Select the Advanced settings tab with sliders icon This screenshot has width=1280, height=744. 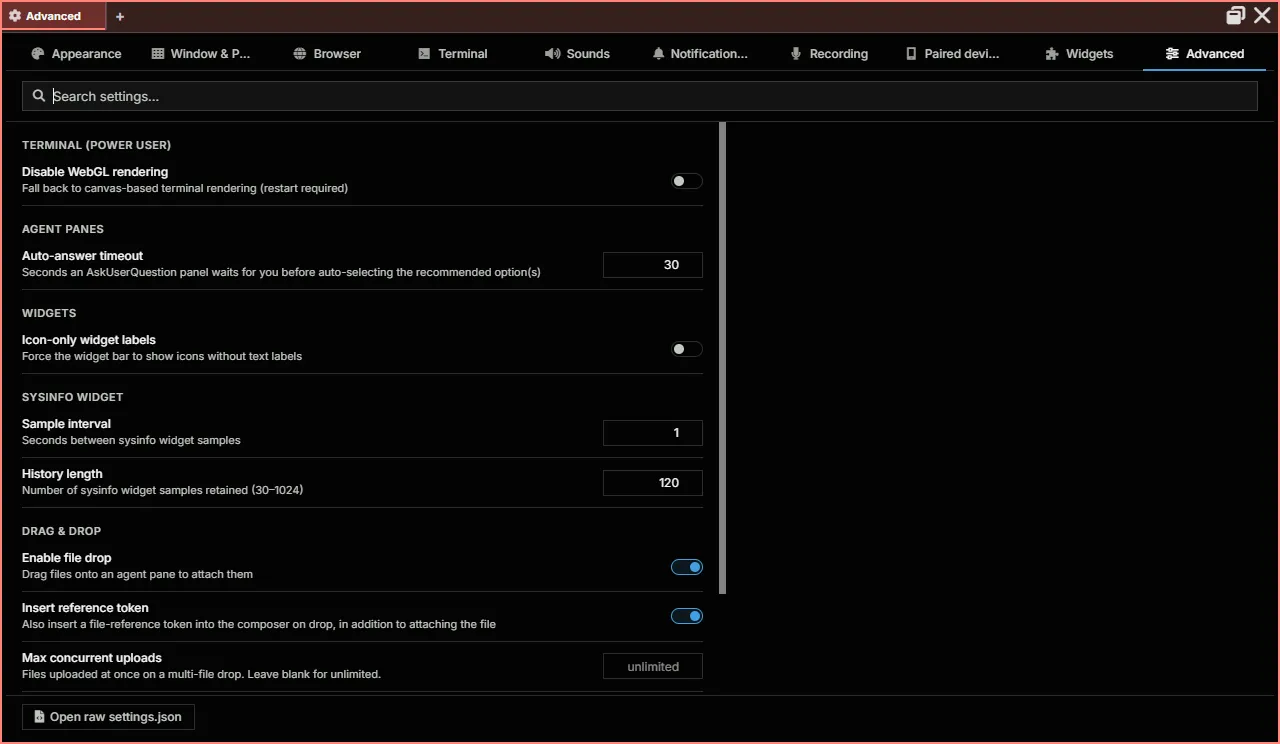point(1205,54)
